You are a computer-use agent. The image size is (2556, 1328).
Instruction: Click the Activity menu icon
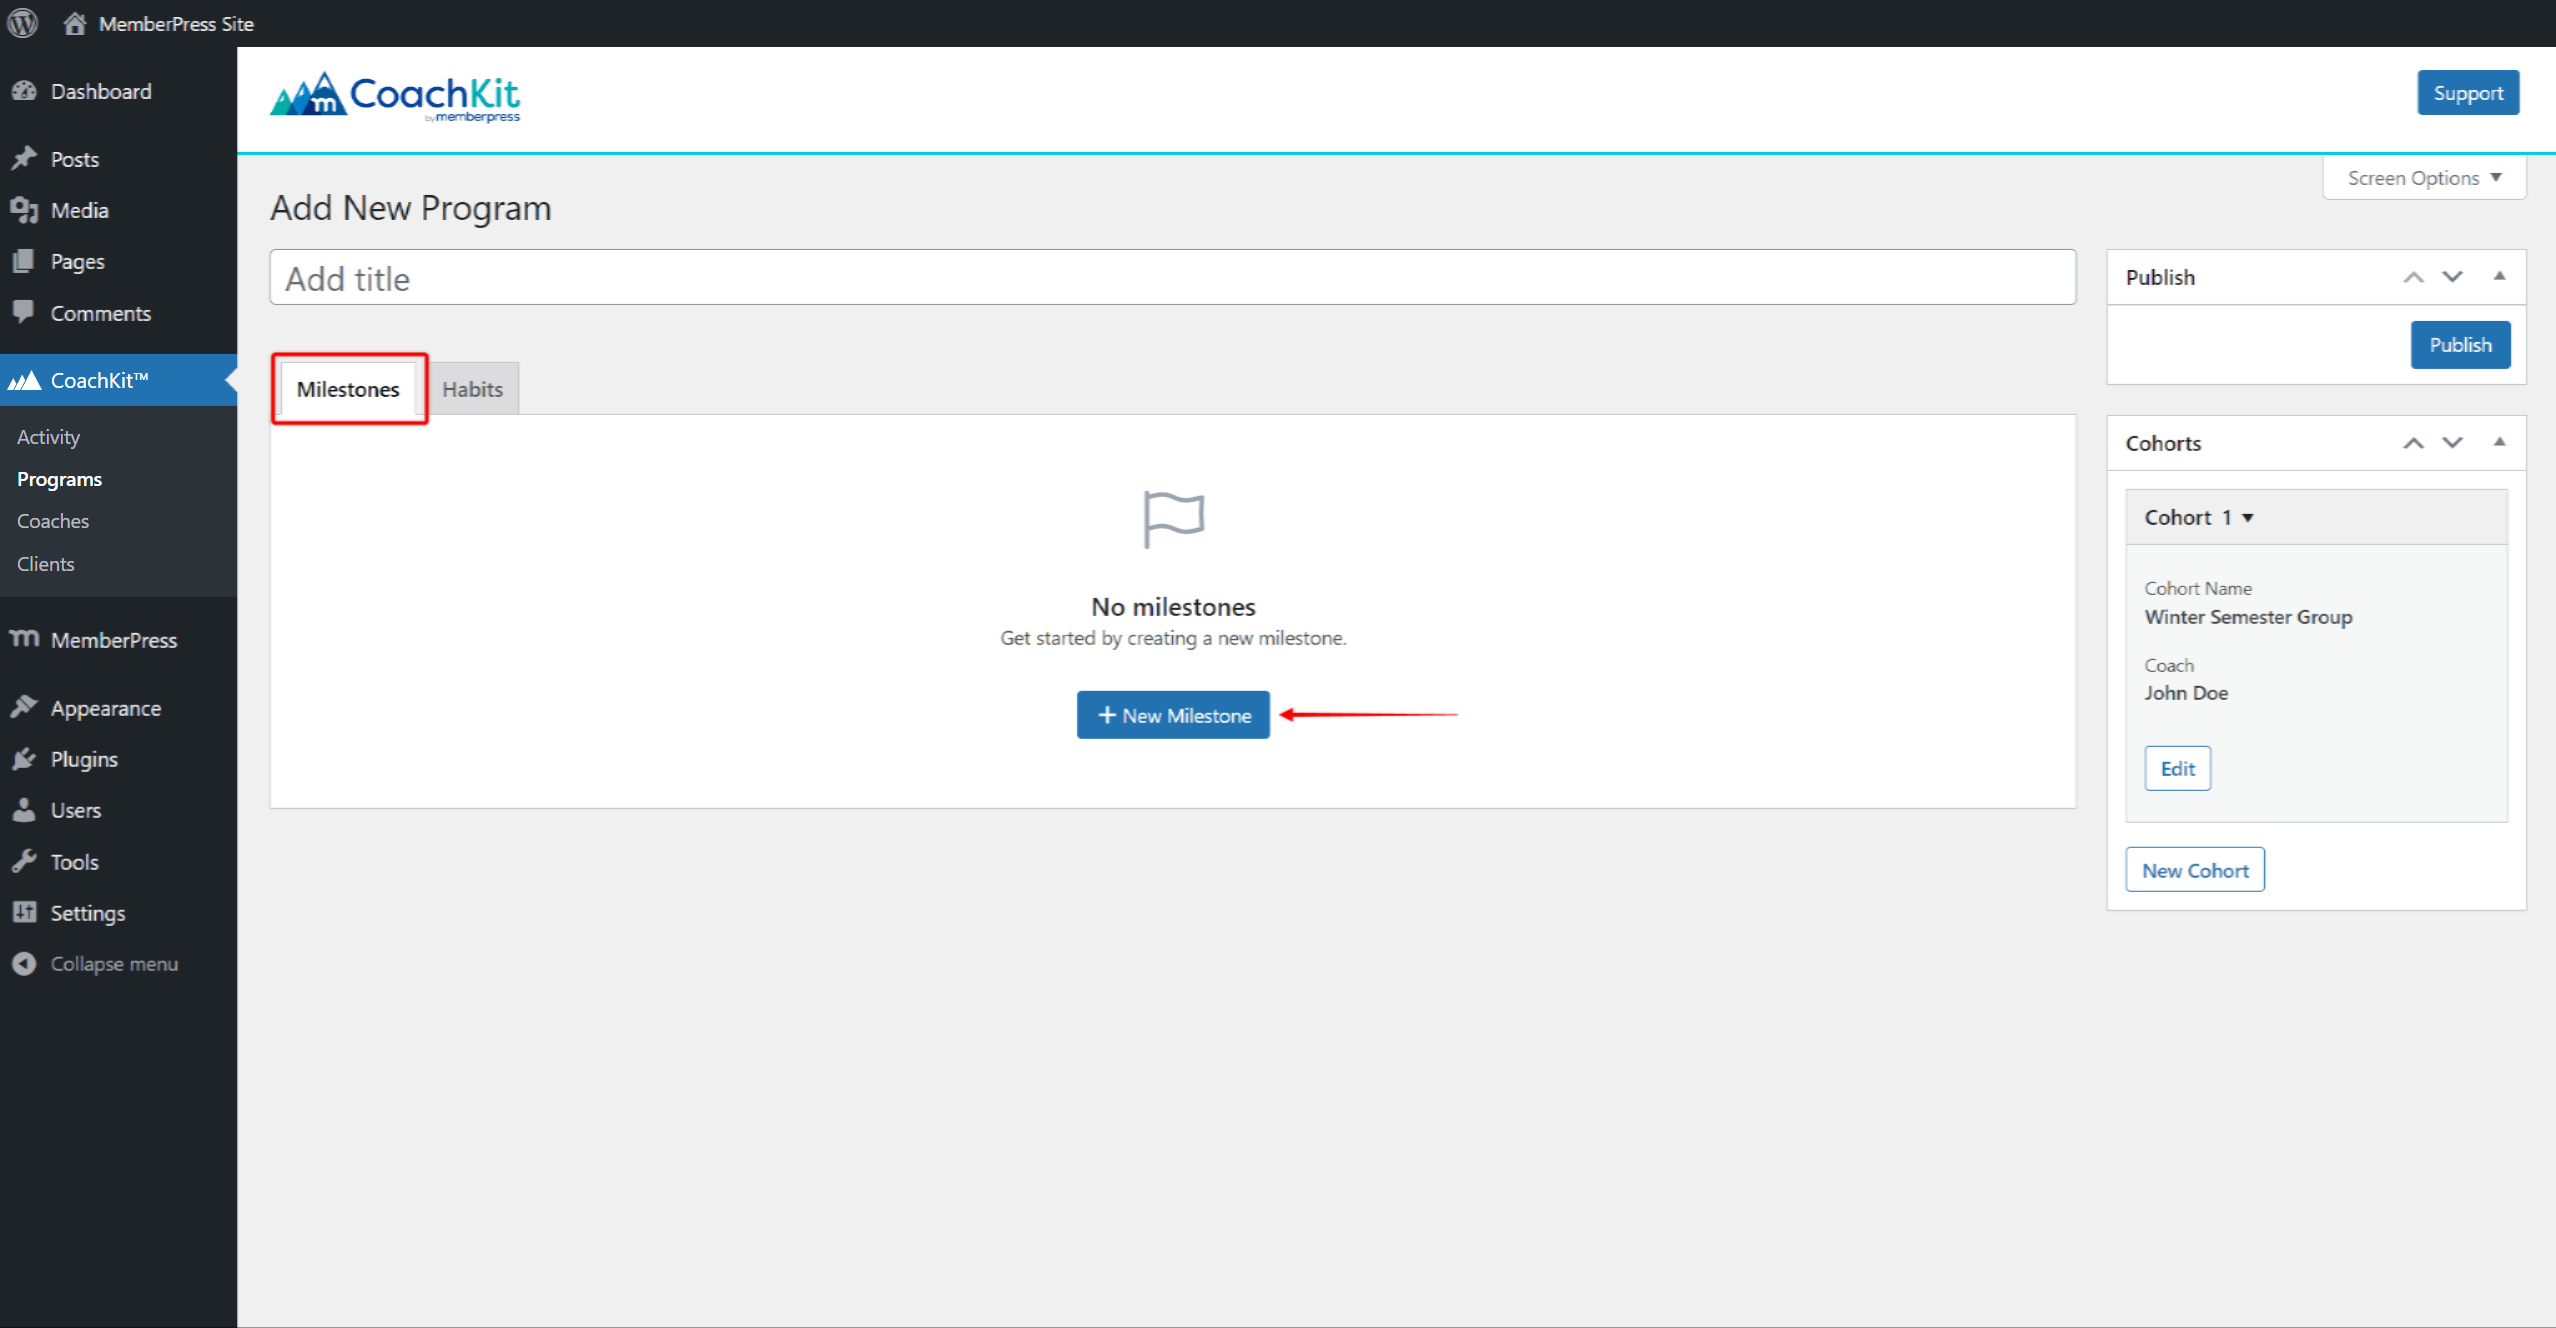[47, 436]
